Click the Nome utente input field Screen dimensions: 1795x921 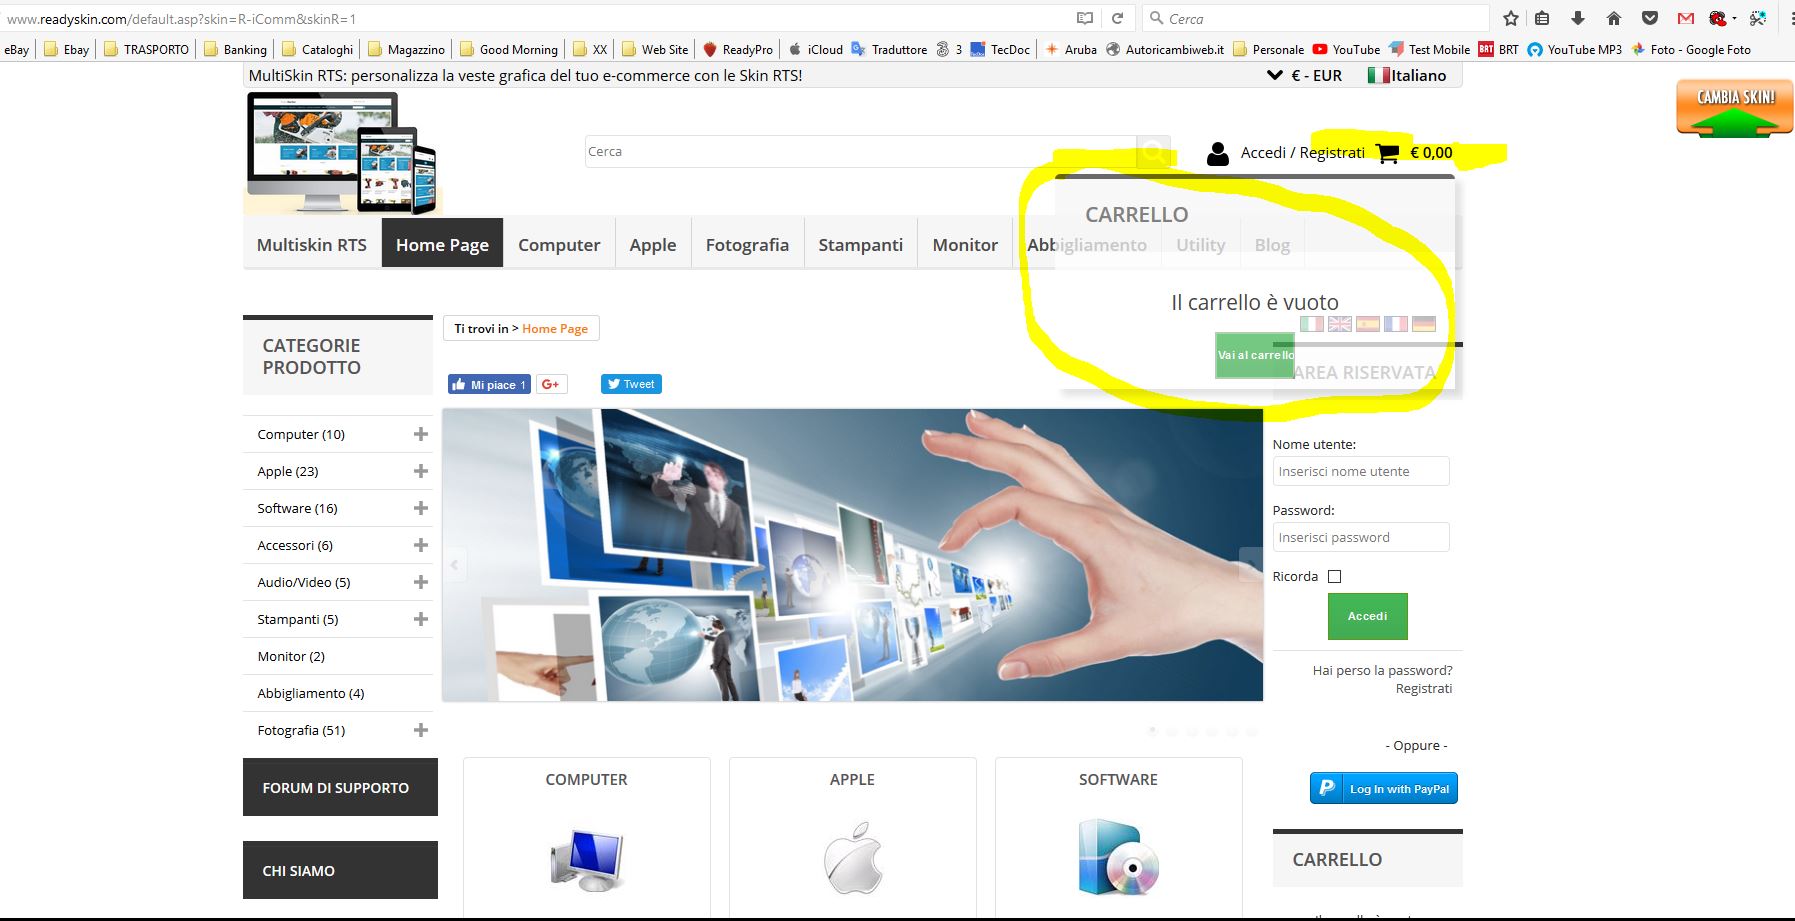click(1361, 471)
